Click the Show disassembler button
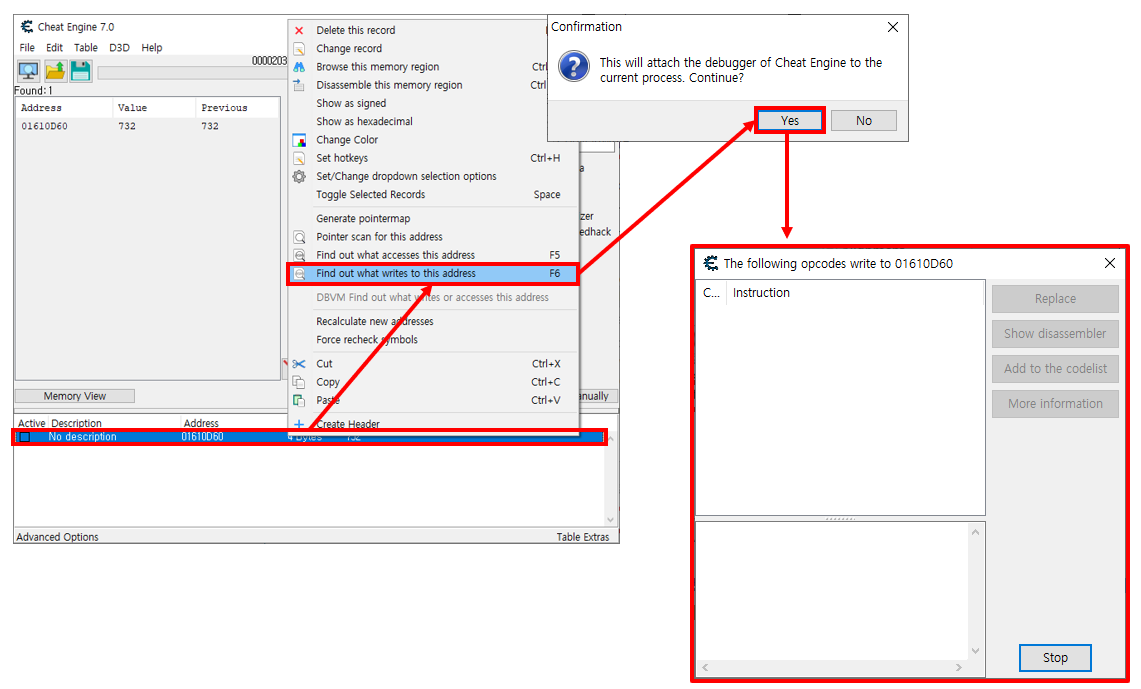 click(1055, 333)
